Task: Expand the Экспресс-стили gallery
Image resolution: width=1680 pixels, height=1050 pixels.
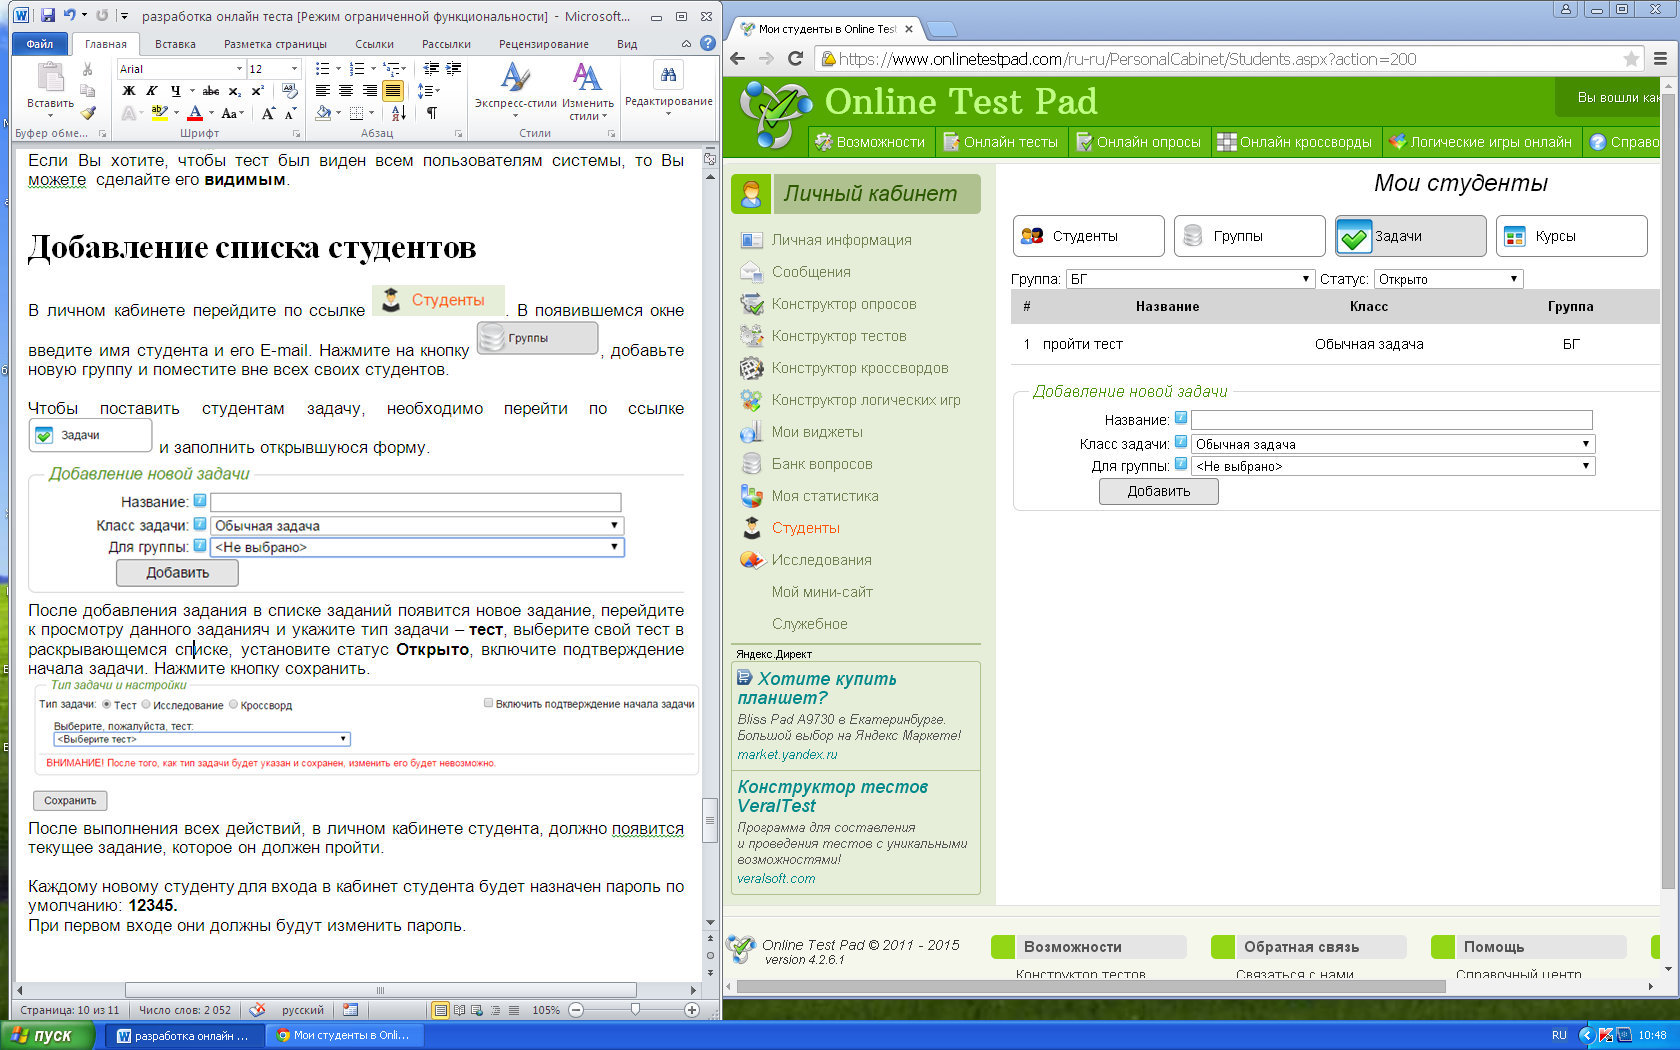Action: pos(515,90)
